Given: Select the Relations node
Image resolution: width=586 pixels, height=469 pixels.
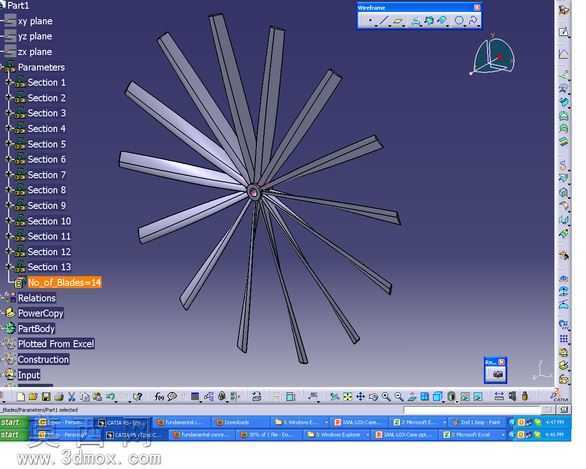Looking at the screenshot, I should (x=37, y=298).
